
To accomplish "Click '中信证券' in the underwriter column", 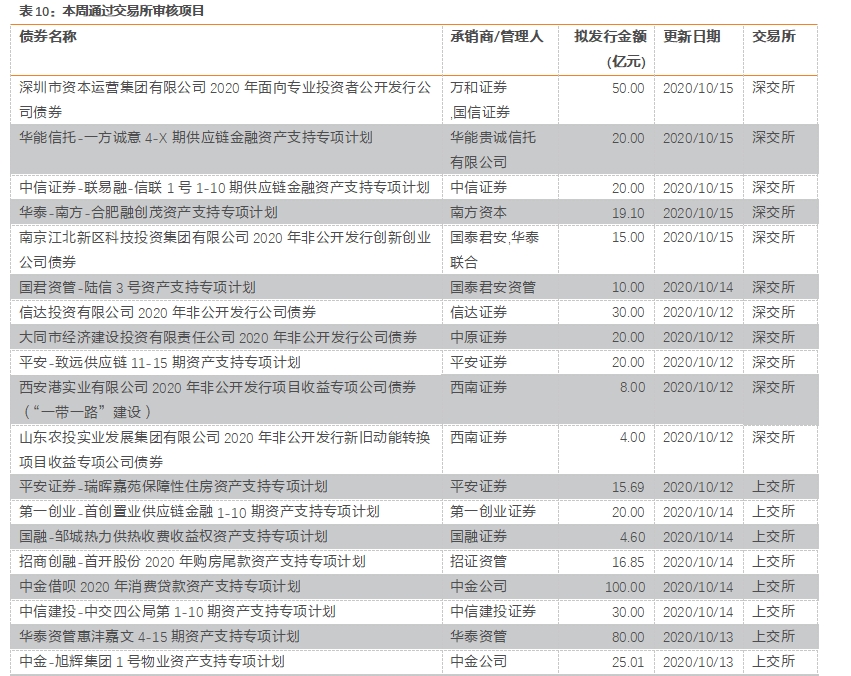I will [478, 187].
